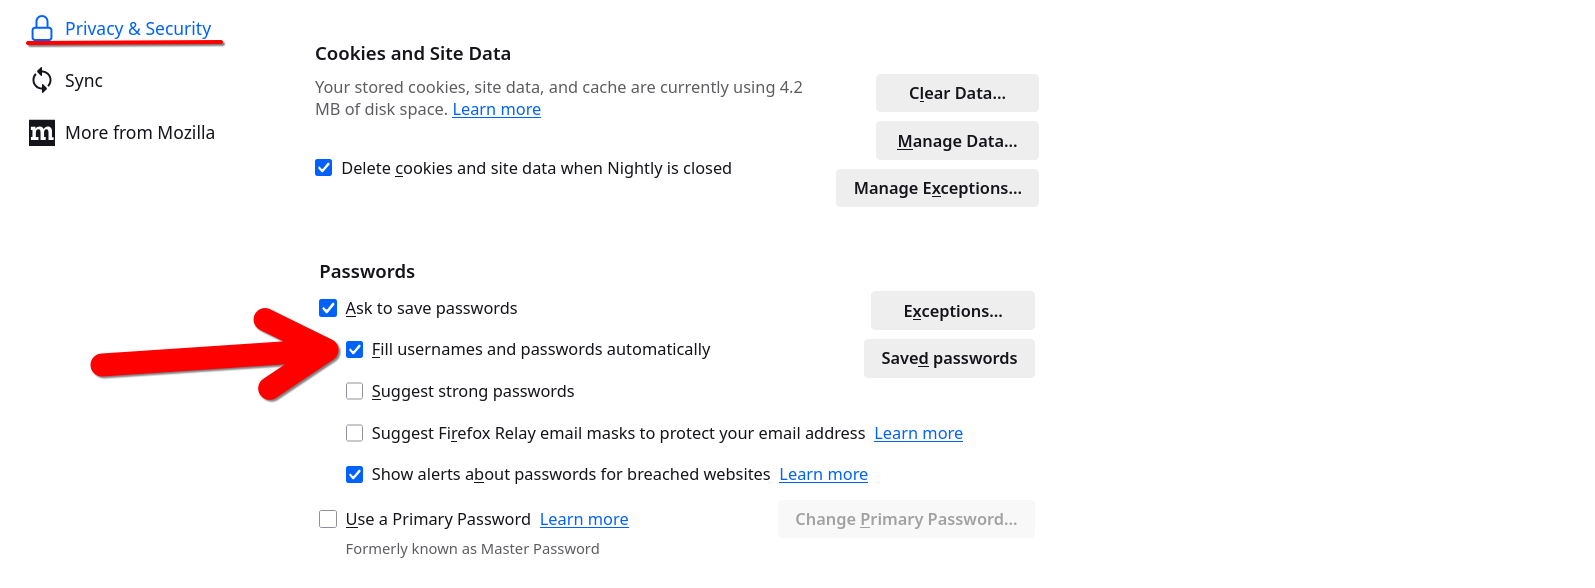
Task: Follow Learn more link about cookies disk space
Action: coord(497,109)
